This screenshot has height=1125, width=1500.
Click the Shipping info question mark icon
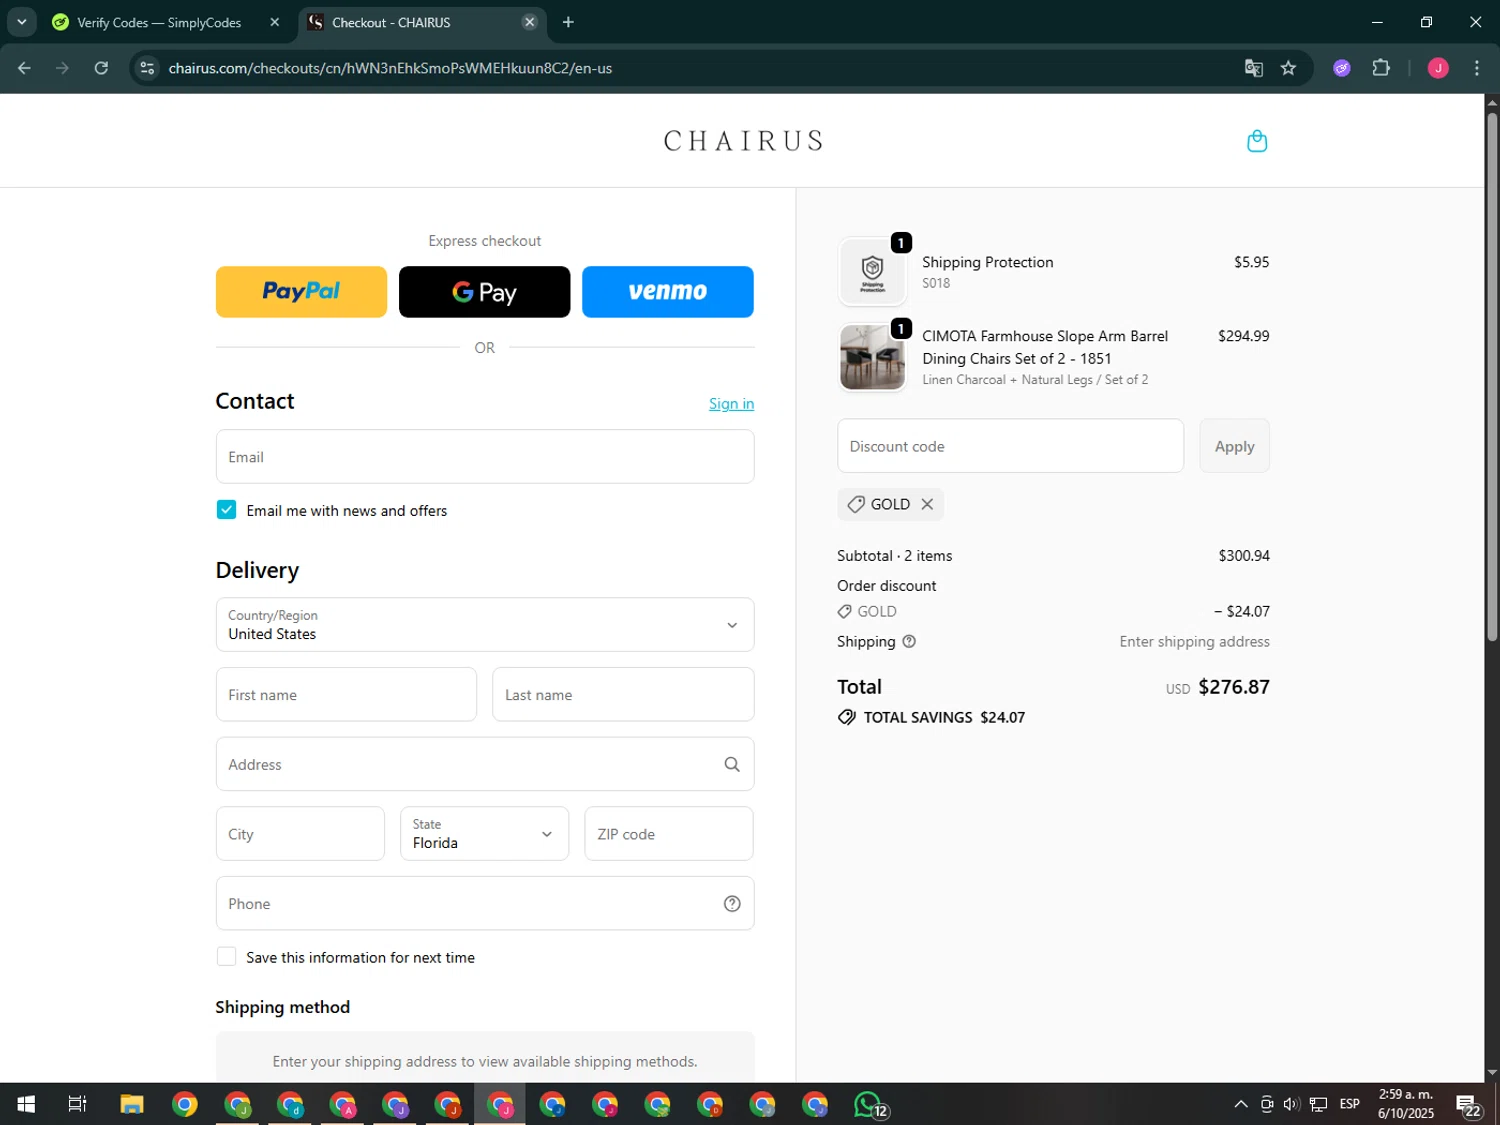click(x=909, y=642)
